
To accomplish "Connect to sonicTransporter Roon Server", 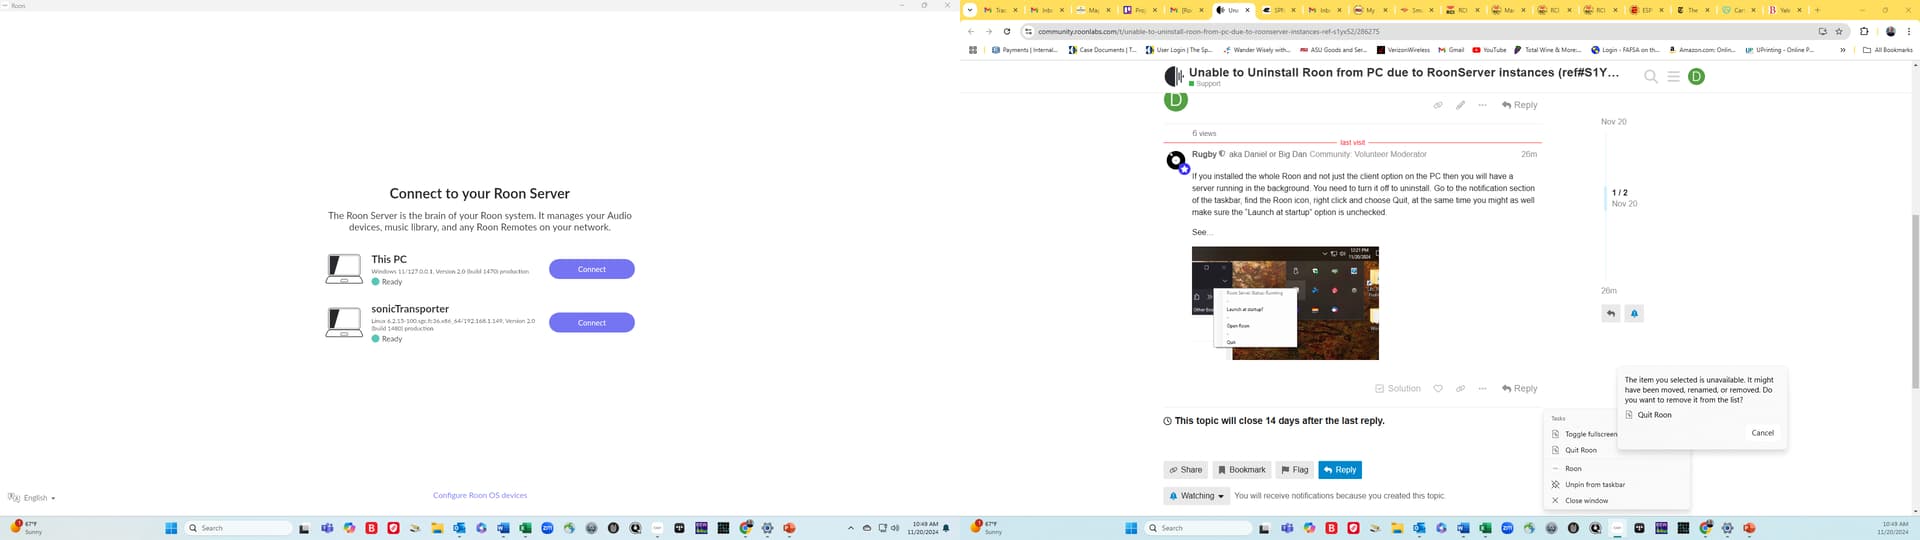I will pos(591,322).
